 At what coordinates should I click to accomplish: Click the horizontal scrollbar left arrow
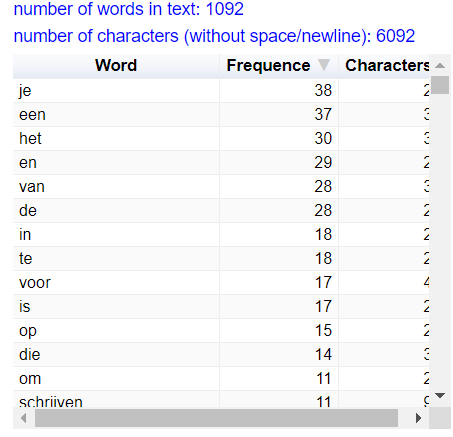[x=24, y=418]
